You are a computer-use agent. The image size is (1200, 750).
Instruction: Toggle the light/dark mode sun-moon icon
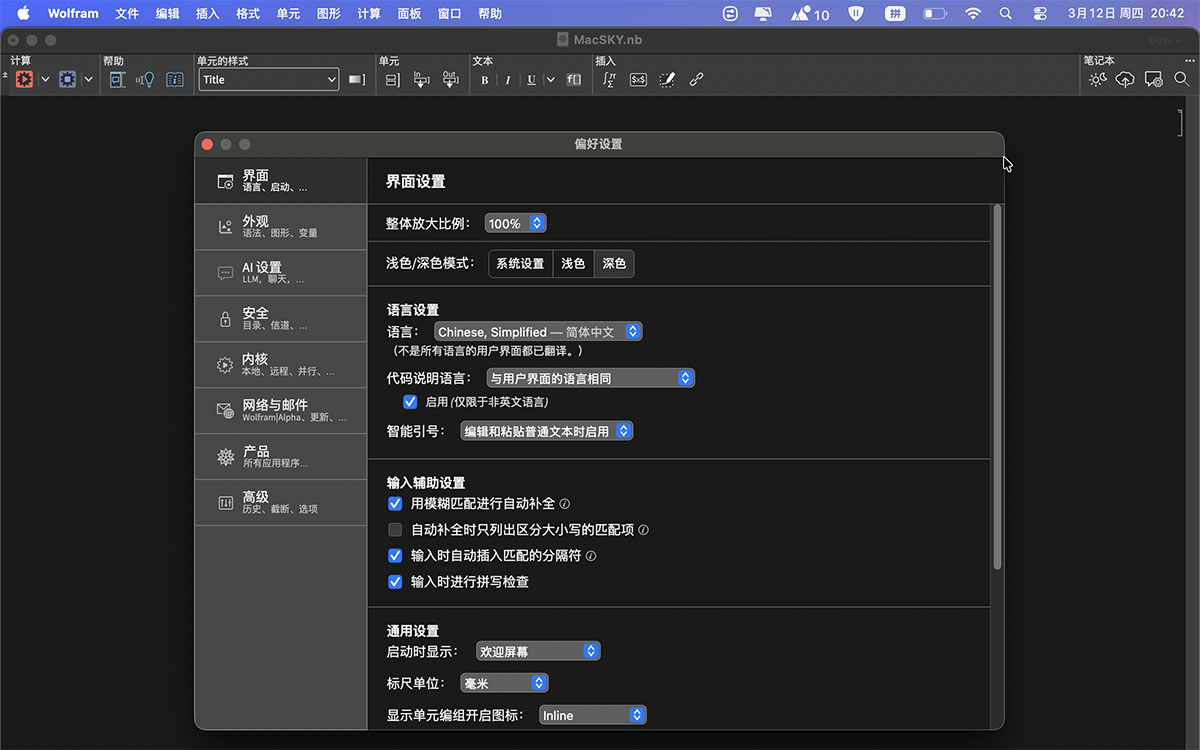(x=1097, y=80)
